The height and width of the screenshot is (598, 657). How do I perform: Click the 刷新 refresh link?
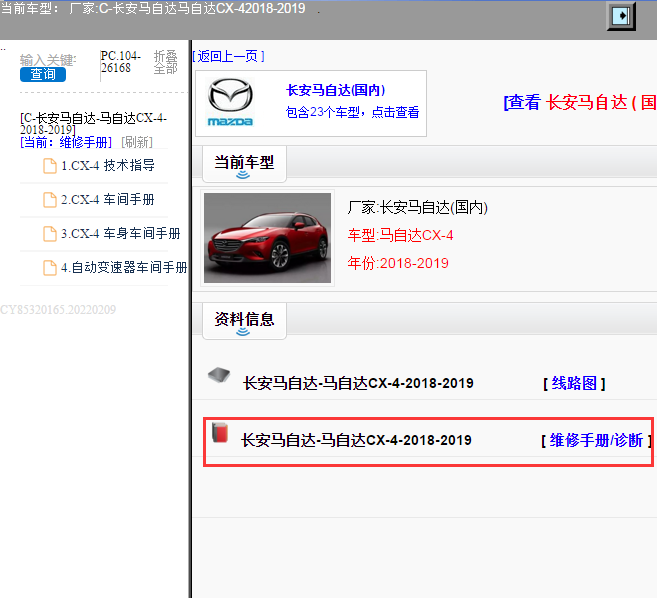137,142
